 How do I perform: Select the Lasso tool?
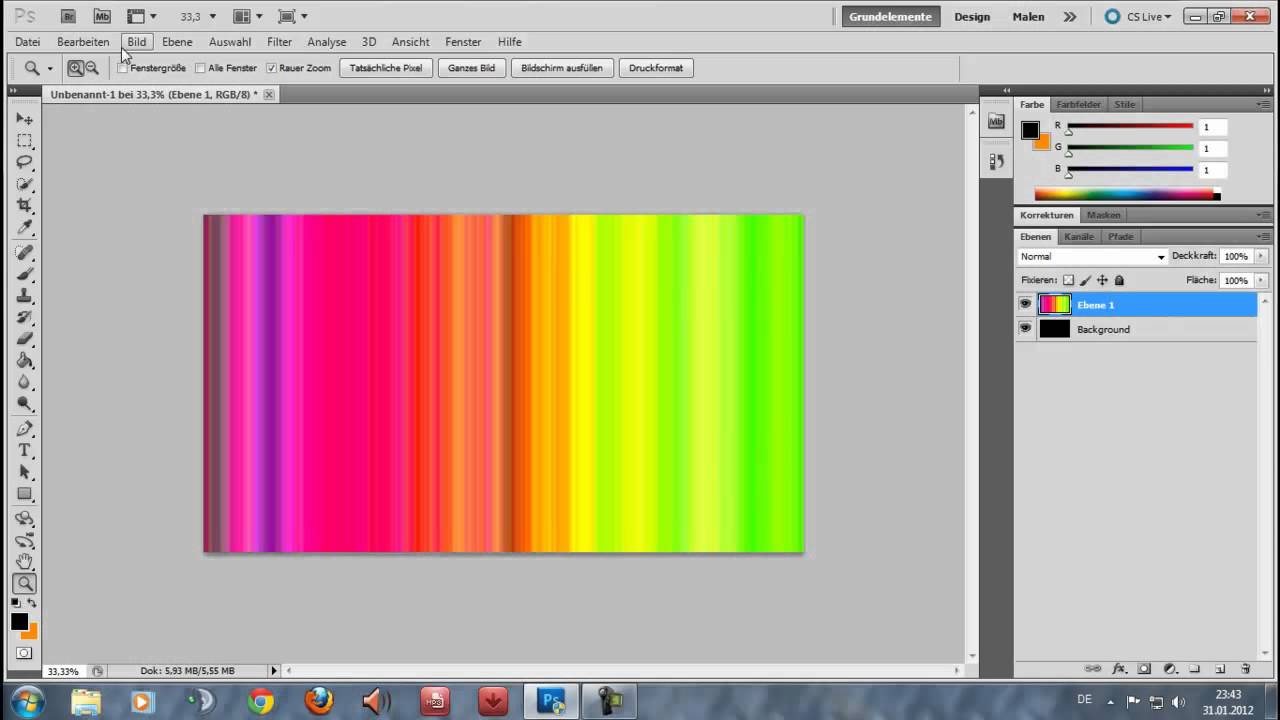[x=25, y=162]
